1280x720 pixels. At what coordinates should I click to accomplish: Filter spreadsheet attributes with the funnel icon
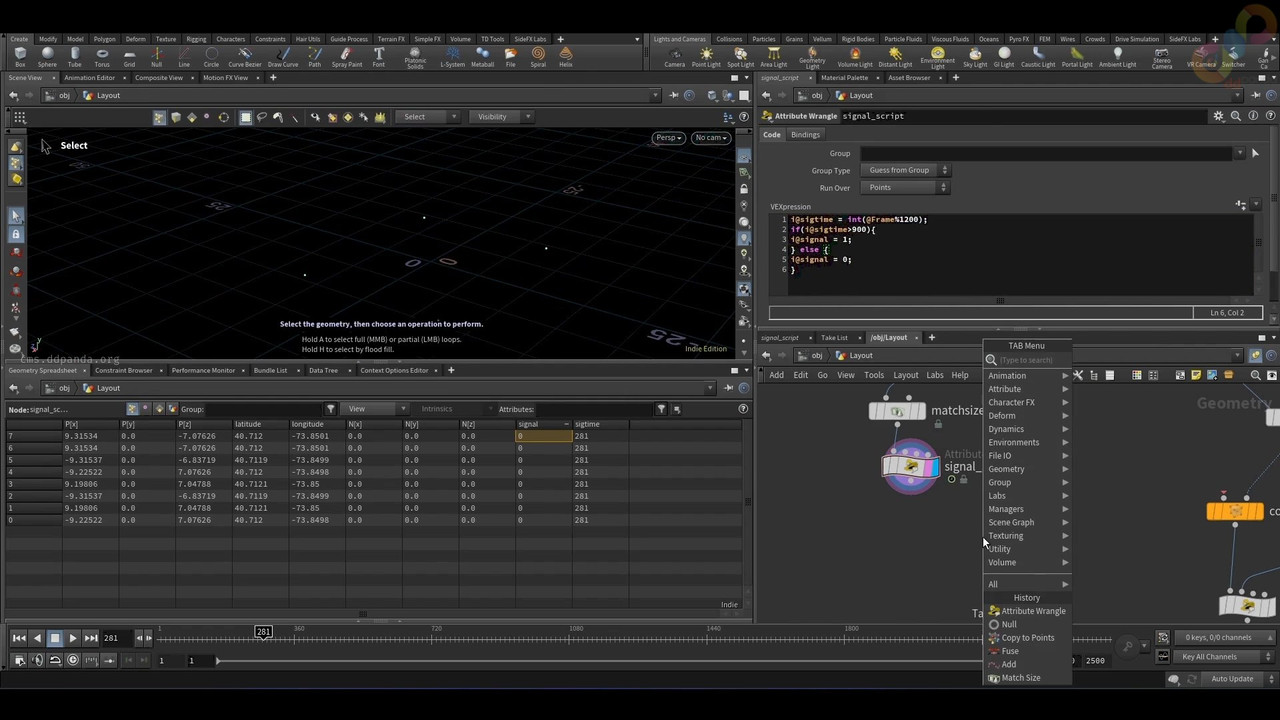click(661, 409)
